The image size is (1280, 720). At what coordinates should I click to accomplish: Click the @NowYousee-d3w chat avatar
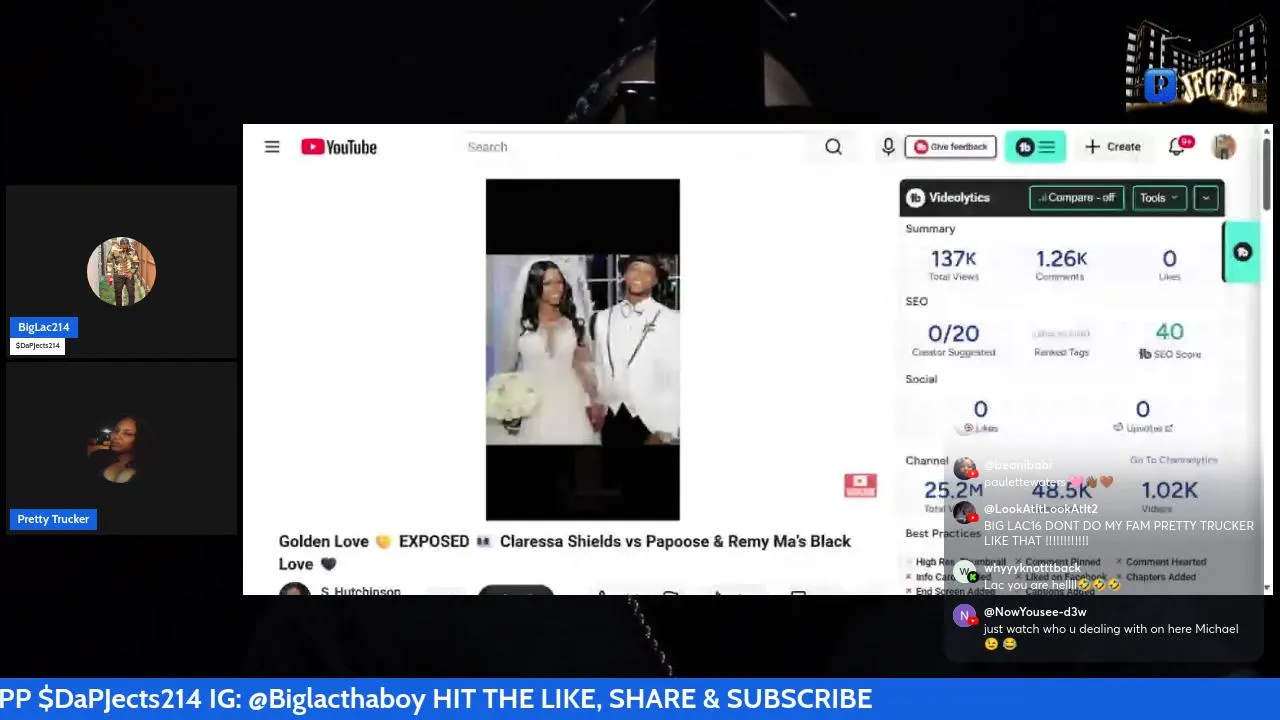(x=964, y=616)
